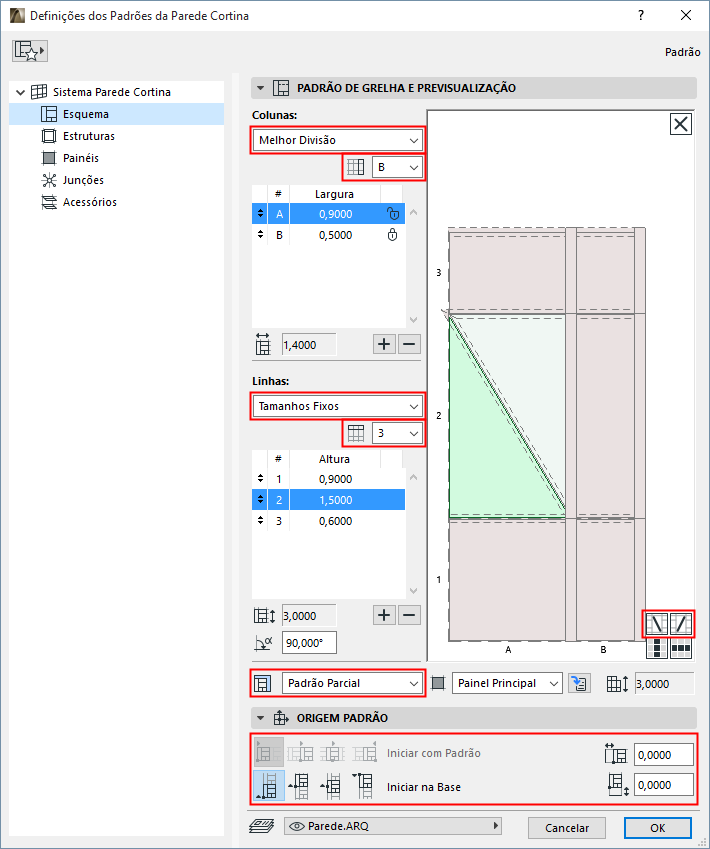Viewport: 710px width, 849px height.
Task: Click the pattern angle icon
Action: (x=263, y=643)
